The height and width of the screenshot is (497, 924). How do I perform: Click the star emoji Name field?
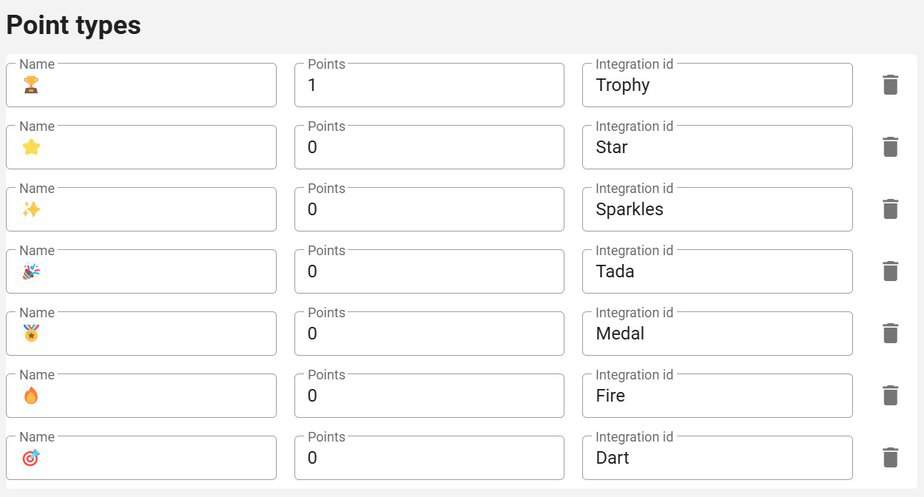141,147
